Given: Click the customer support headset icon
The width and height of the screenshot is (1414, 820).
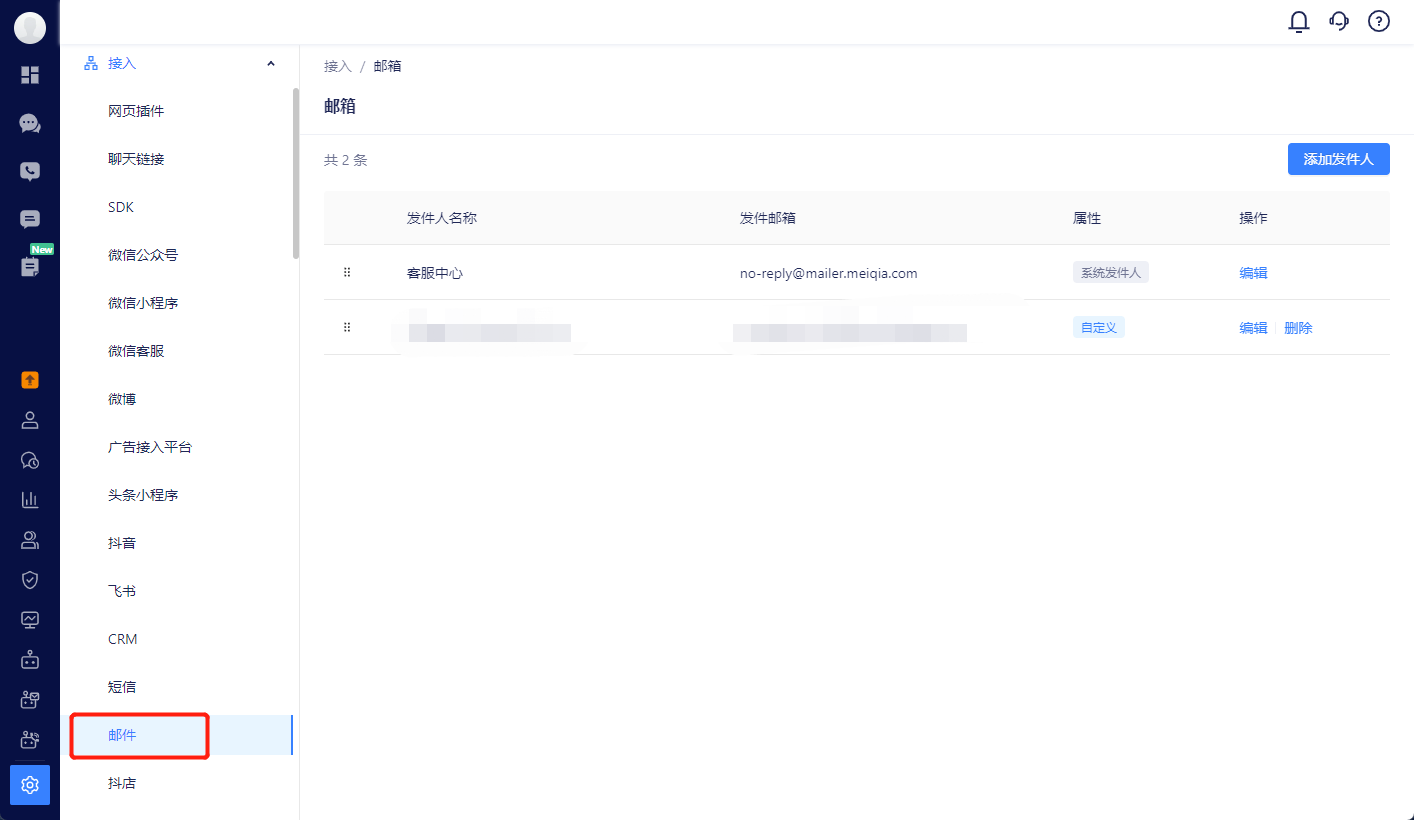Looking at the screenshot, I should (1339, 21).
